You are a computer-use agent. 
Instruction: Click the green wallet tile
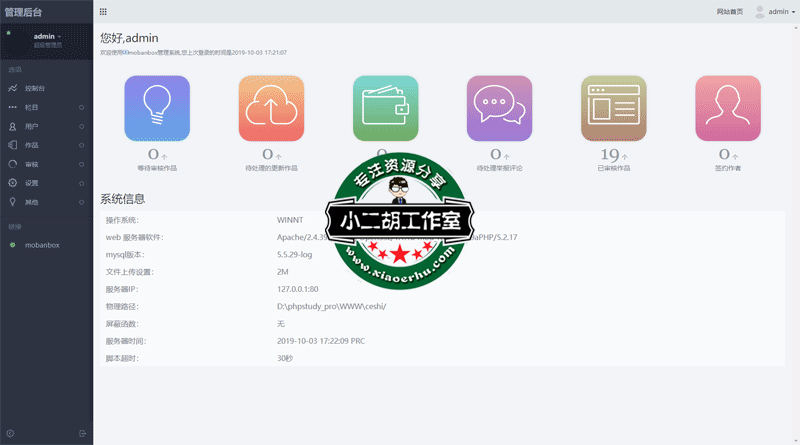(385, 108)
